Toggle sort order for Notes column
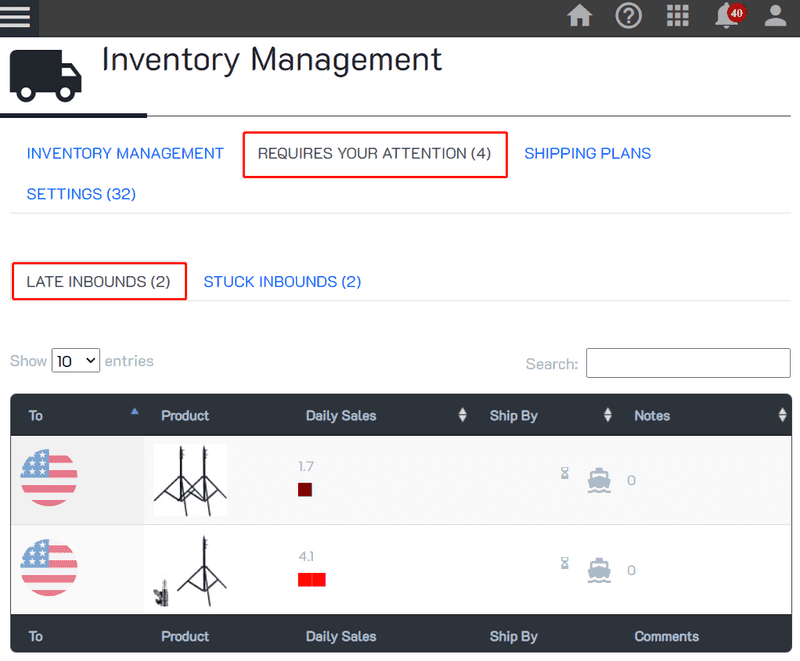Viewport: 800px width, 661px height. click(x=782, y=415)
